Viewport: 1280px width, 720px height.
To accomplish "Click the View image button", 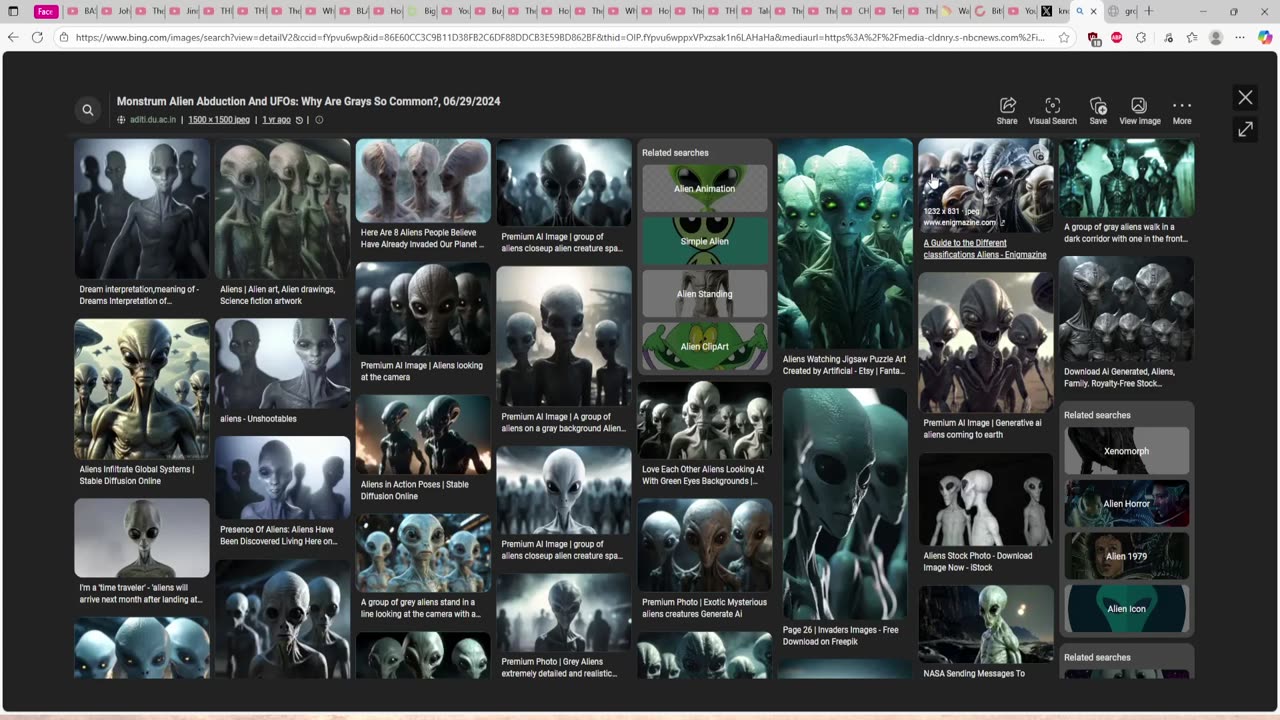I will click(1139, 111).
